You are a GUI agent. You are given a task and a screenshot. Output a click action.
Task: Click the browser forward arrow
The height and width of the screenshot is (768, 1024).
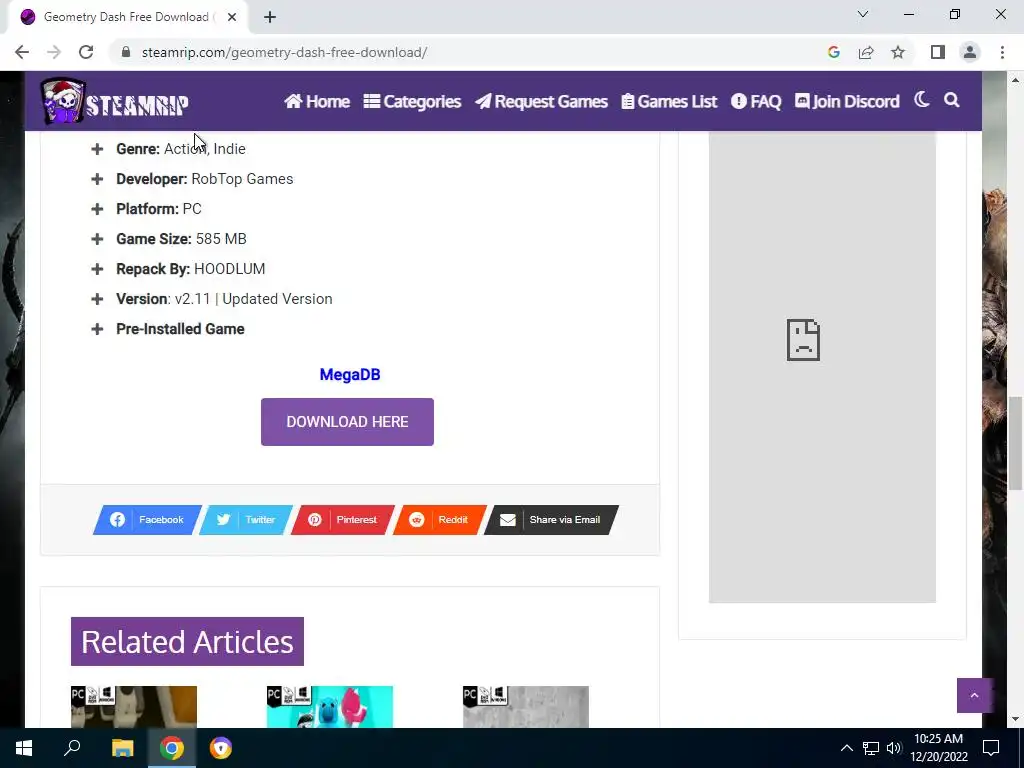pos(54,52)
